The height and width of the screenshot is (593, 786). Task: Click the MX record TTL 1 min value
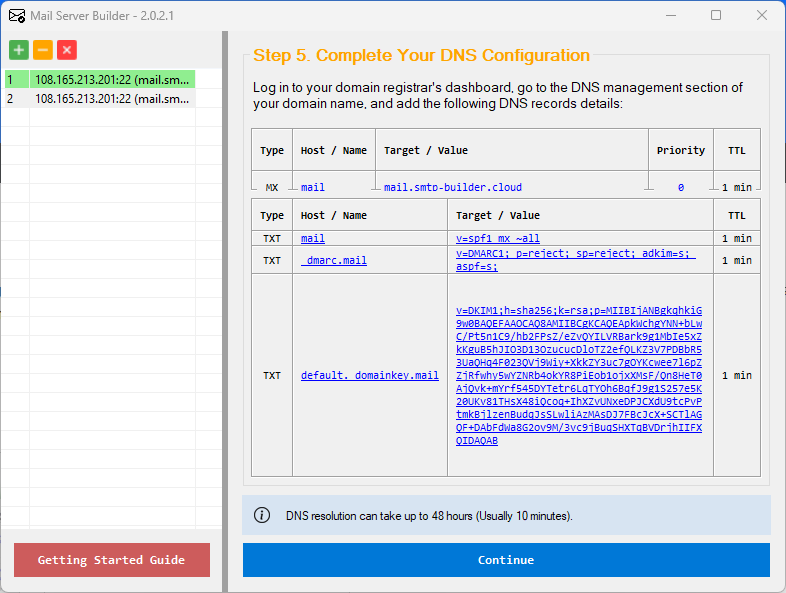737,187
